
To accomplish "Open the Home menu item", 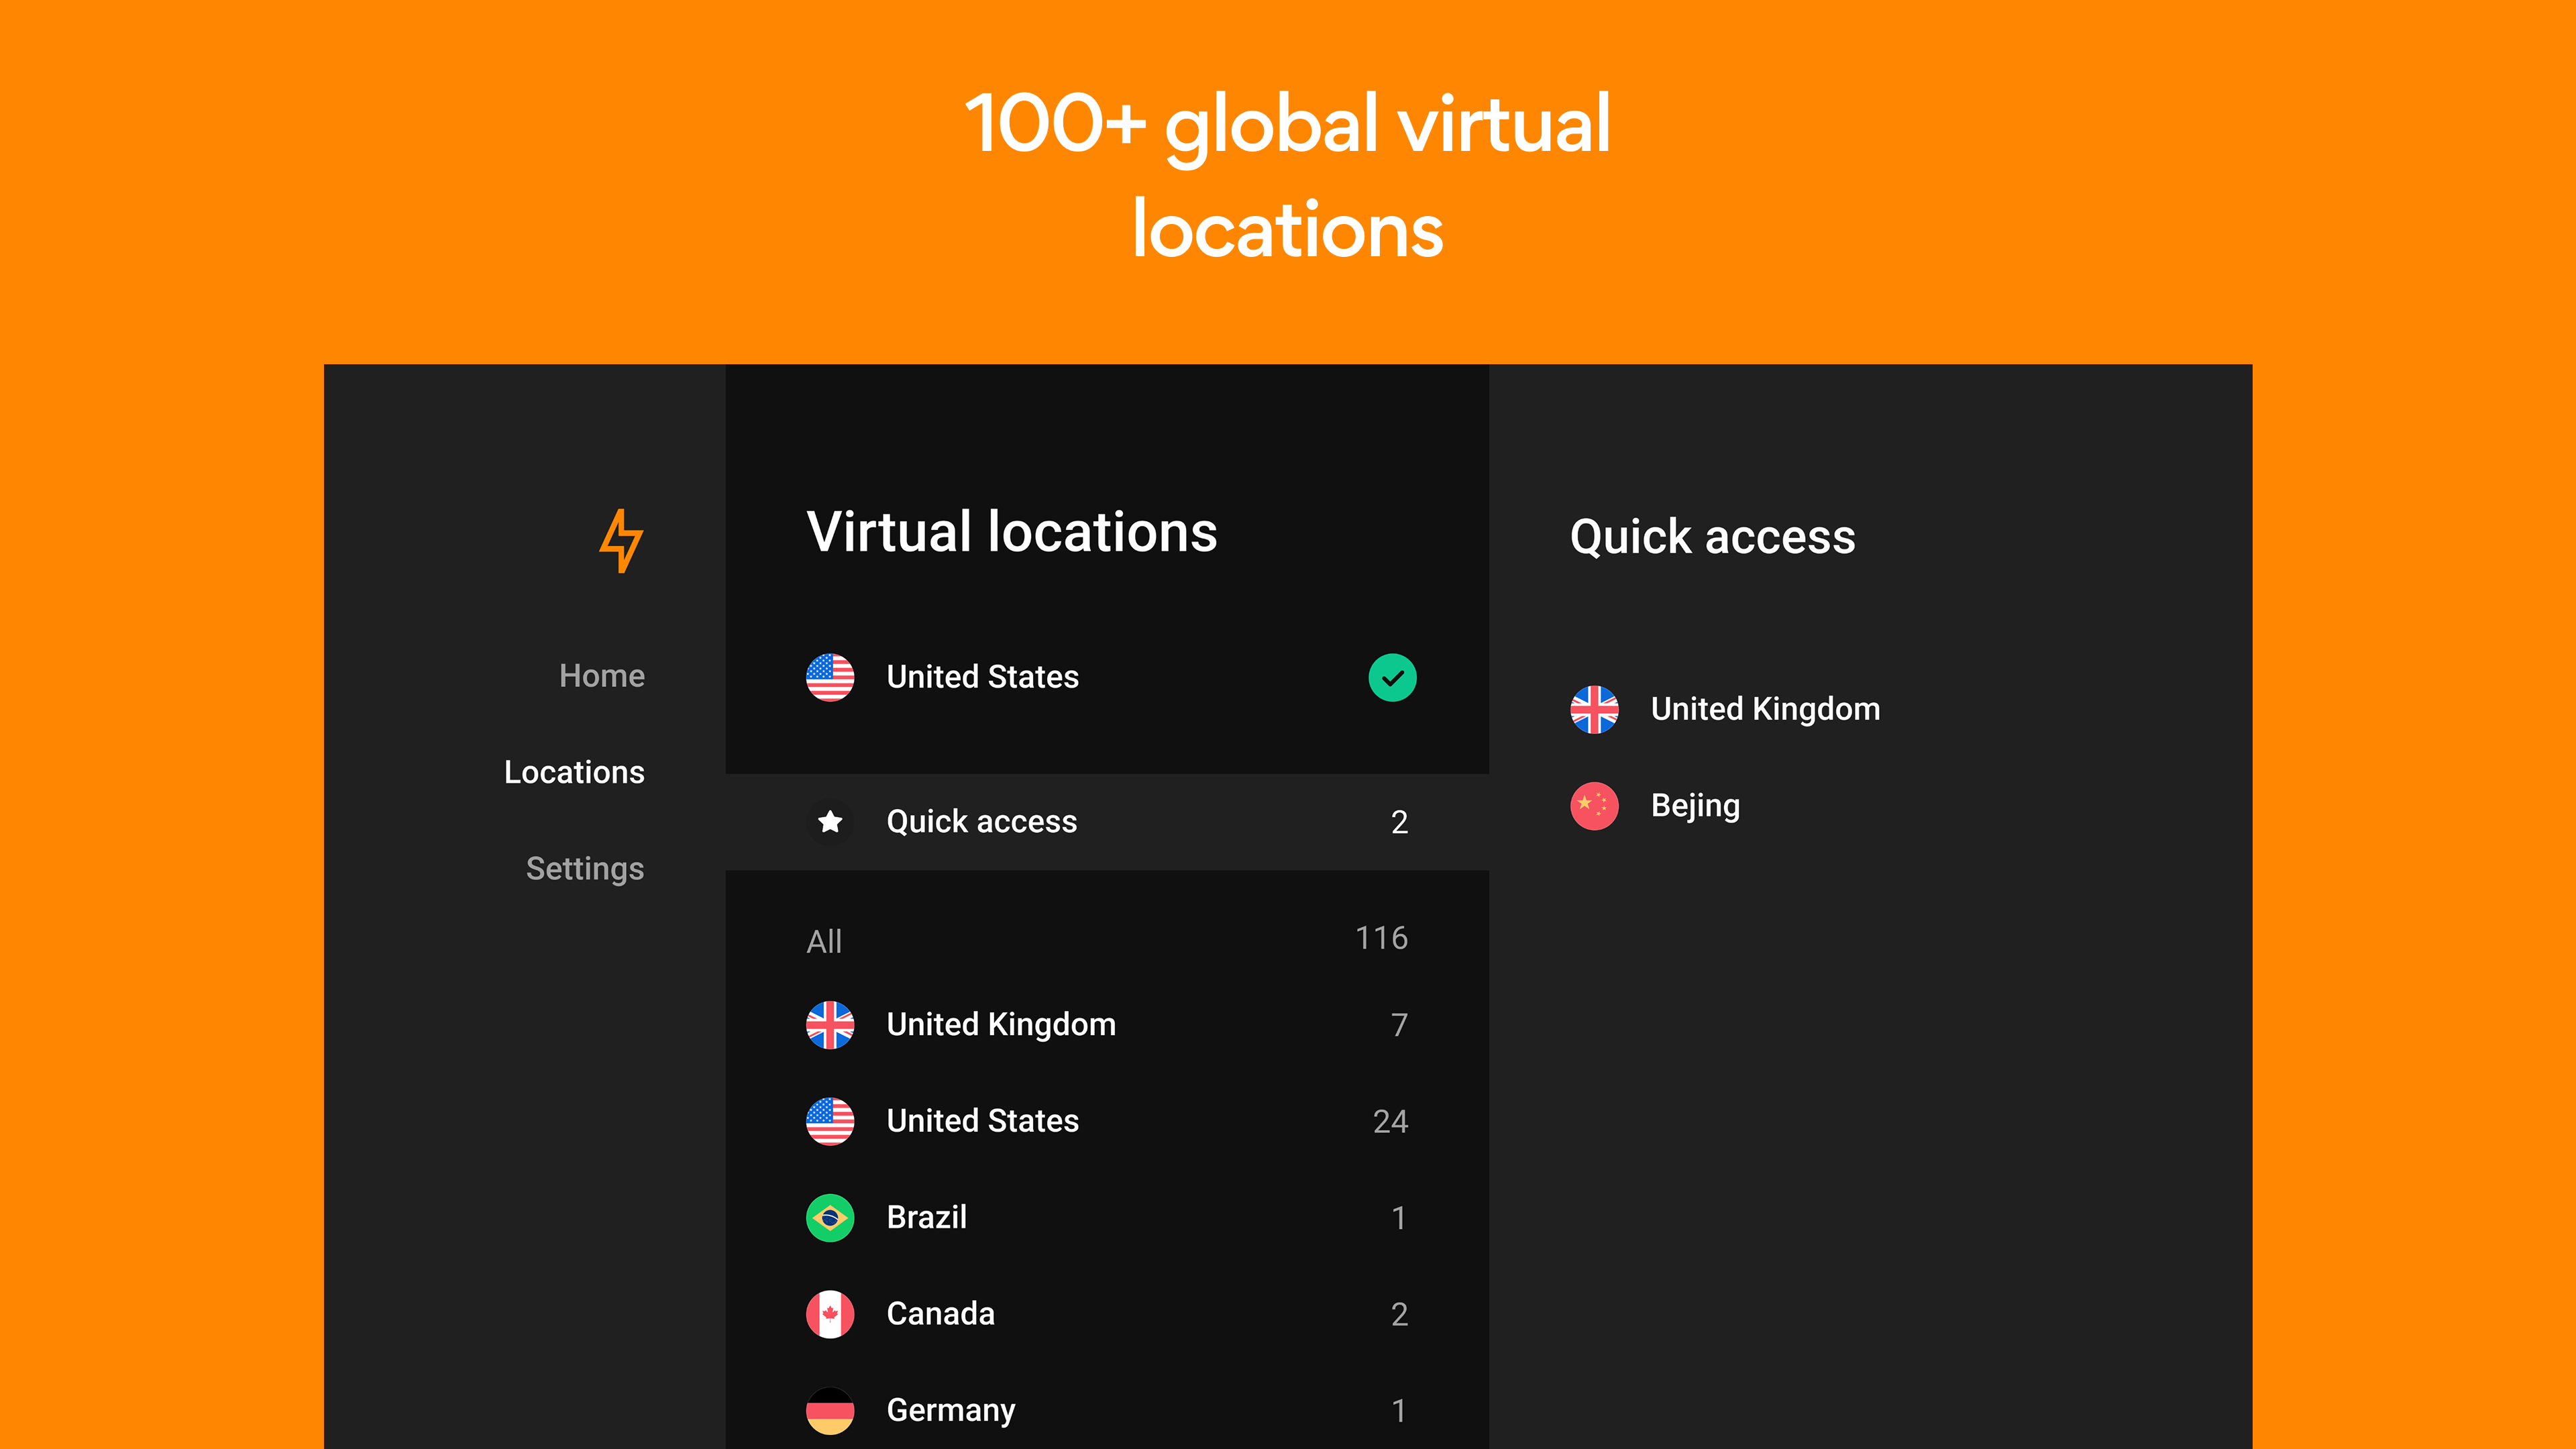I will tap(602, 676).
